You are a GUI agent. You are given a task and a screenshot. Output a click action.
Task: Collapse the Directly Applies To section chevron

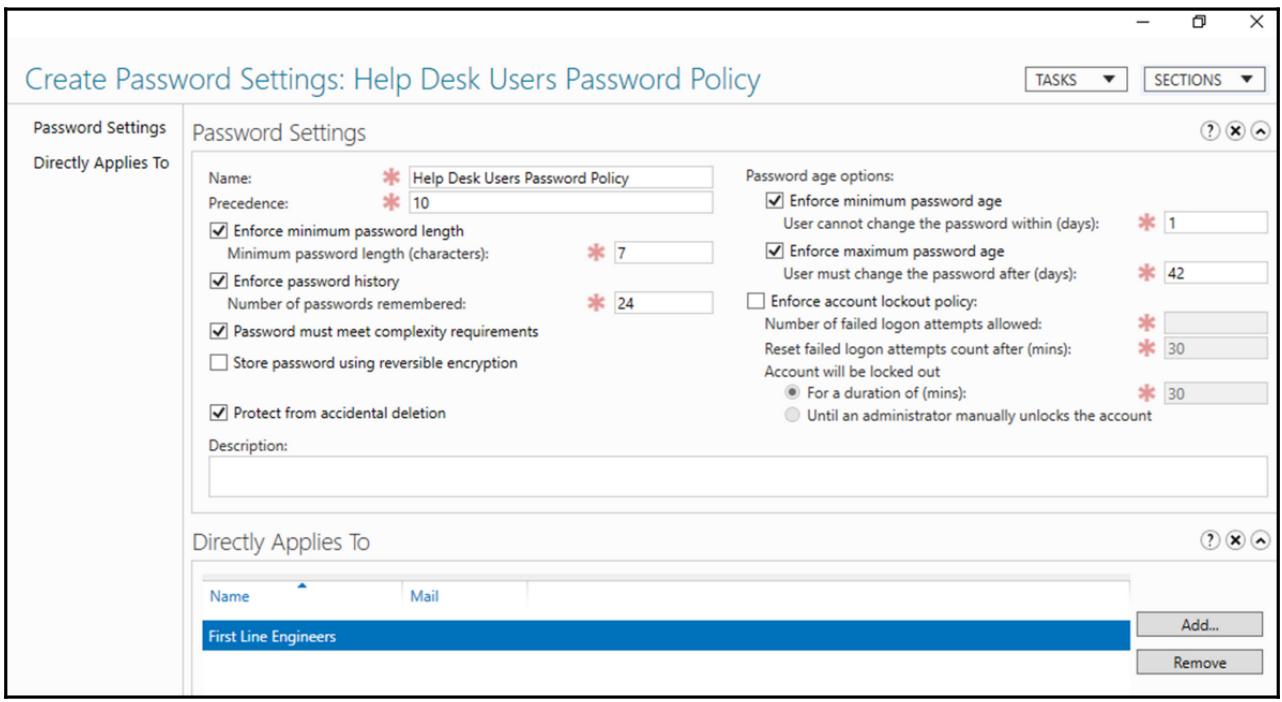click(1260, 541)
